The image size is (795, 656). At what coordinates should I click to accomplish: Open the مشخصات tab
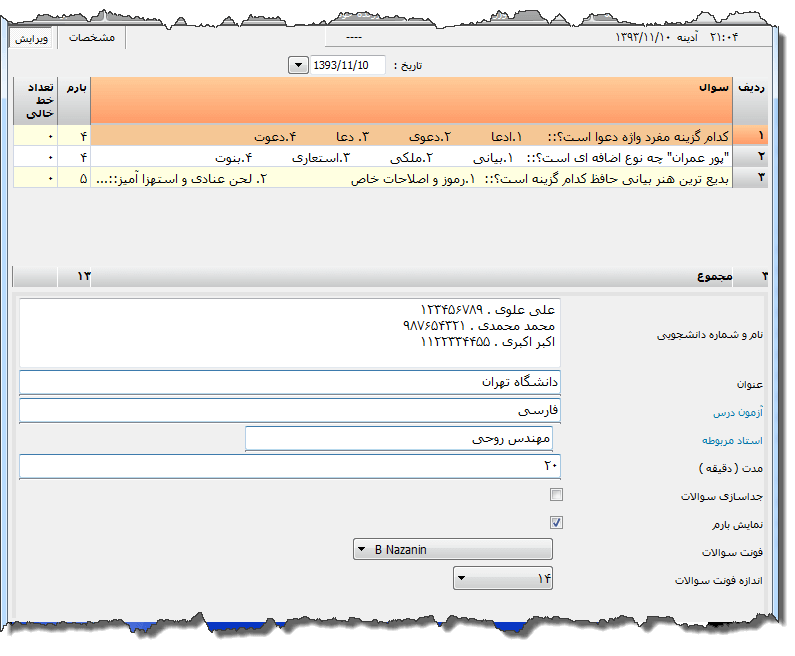point(92,38)
